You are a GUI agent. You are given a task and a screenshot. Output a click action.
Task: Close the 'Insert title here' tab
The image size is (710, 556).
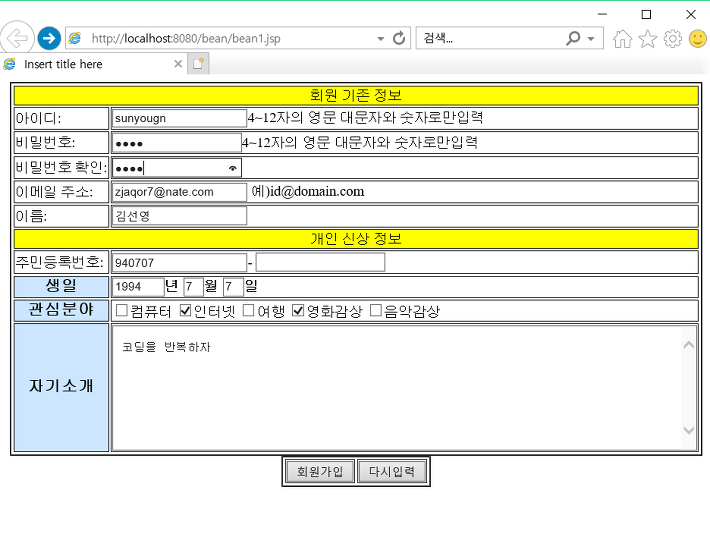click(178, 64)
